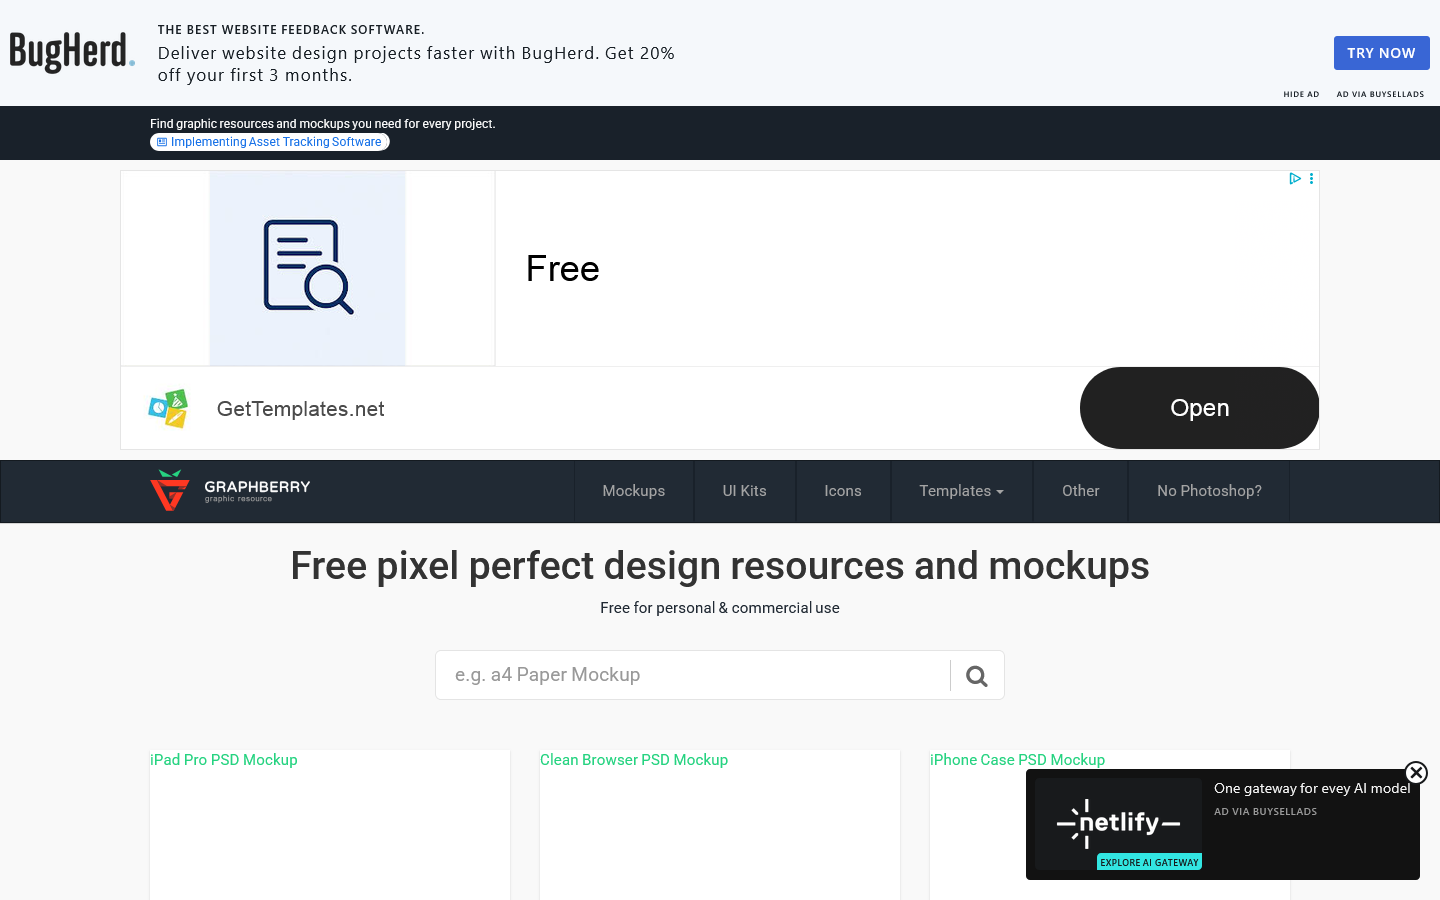Click the GetTemplates.net logo icon
The height and width of the screenshot is (900, 1440).
(x=168, y=408)
